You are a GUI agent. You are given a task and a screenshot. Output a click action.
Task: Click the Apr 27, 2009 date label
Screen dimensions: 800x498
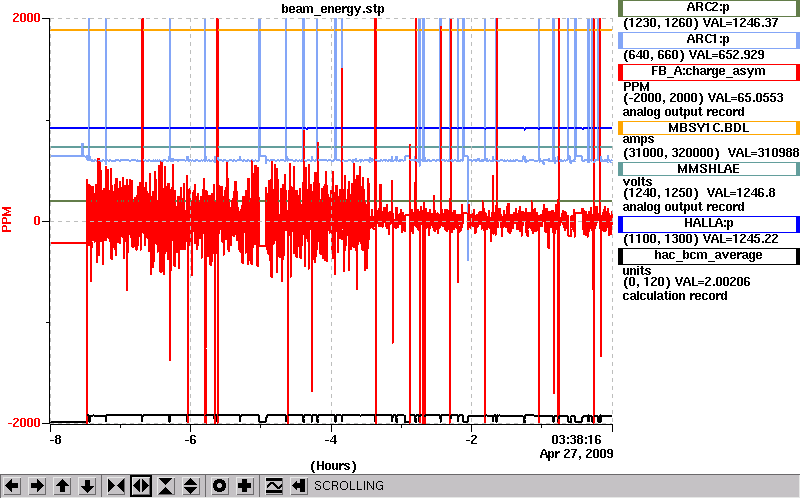pos(577,454)
